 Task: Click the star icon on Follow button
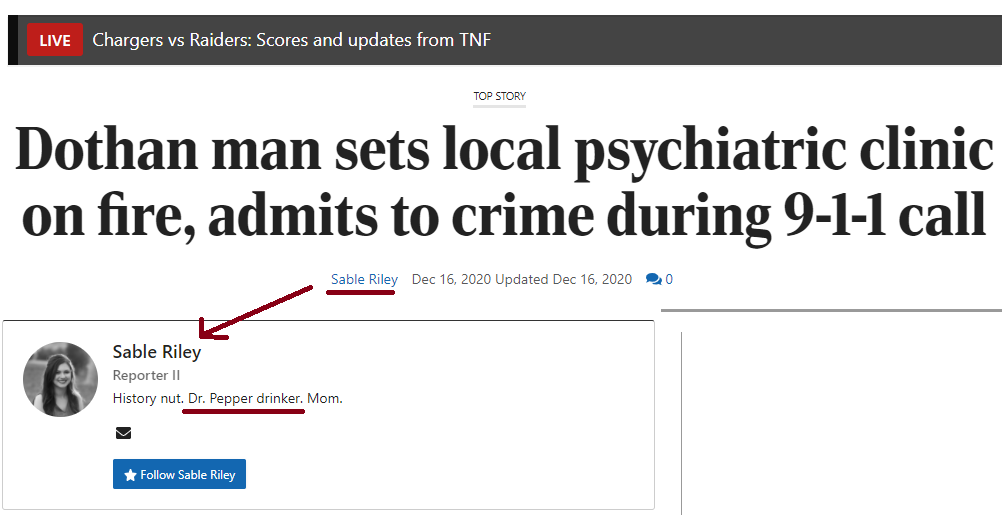(x=131, y=475)
